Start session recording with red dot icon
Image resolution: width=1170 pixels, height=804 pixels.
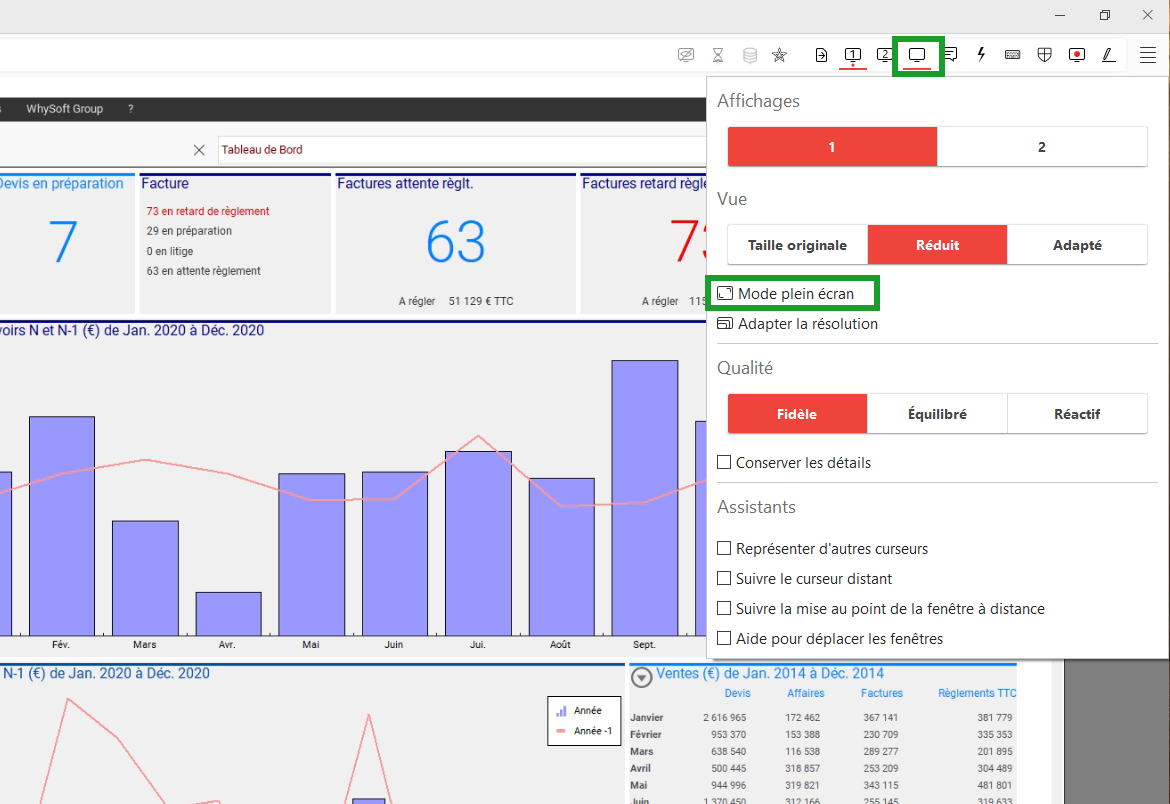pyautogui.click(x=1077, y=55)
